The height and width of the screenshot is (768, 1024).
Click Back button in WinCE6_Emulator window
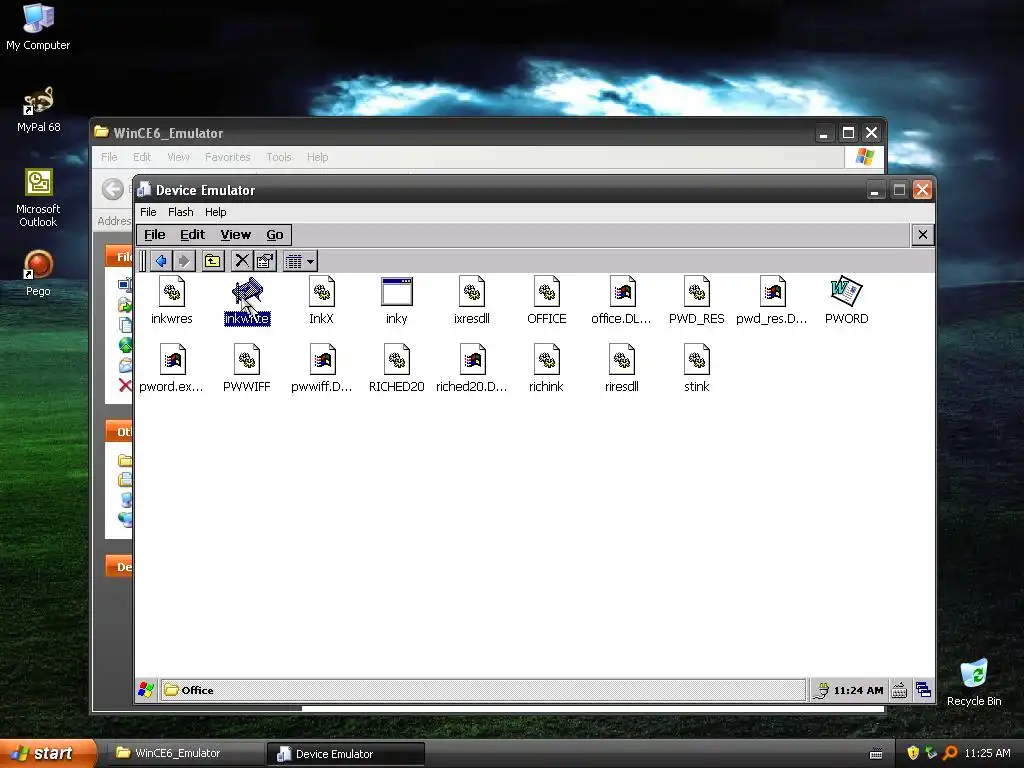coord(112,189)
